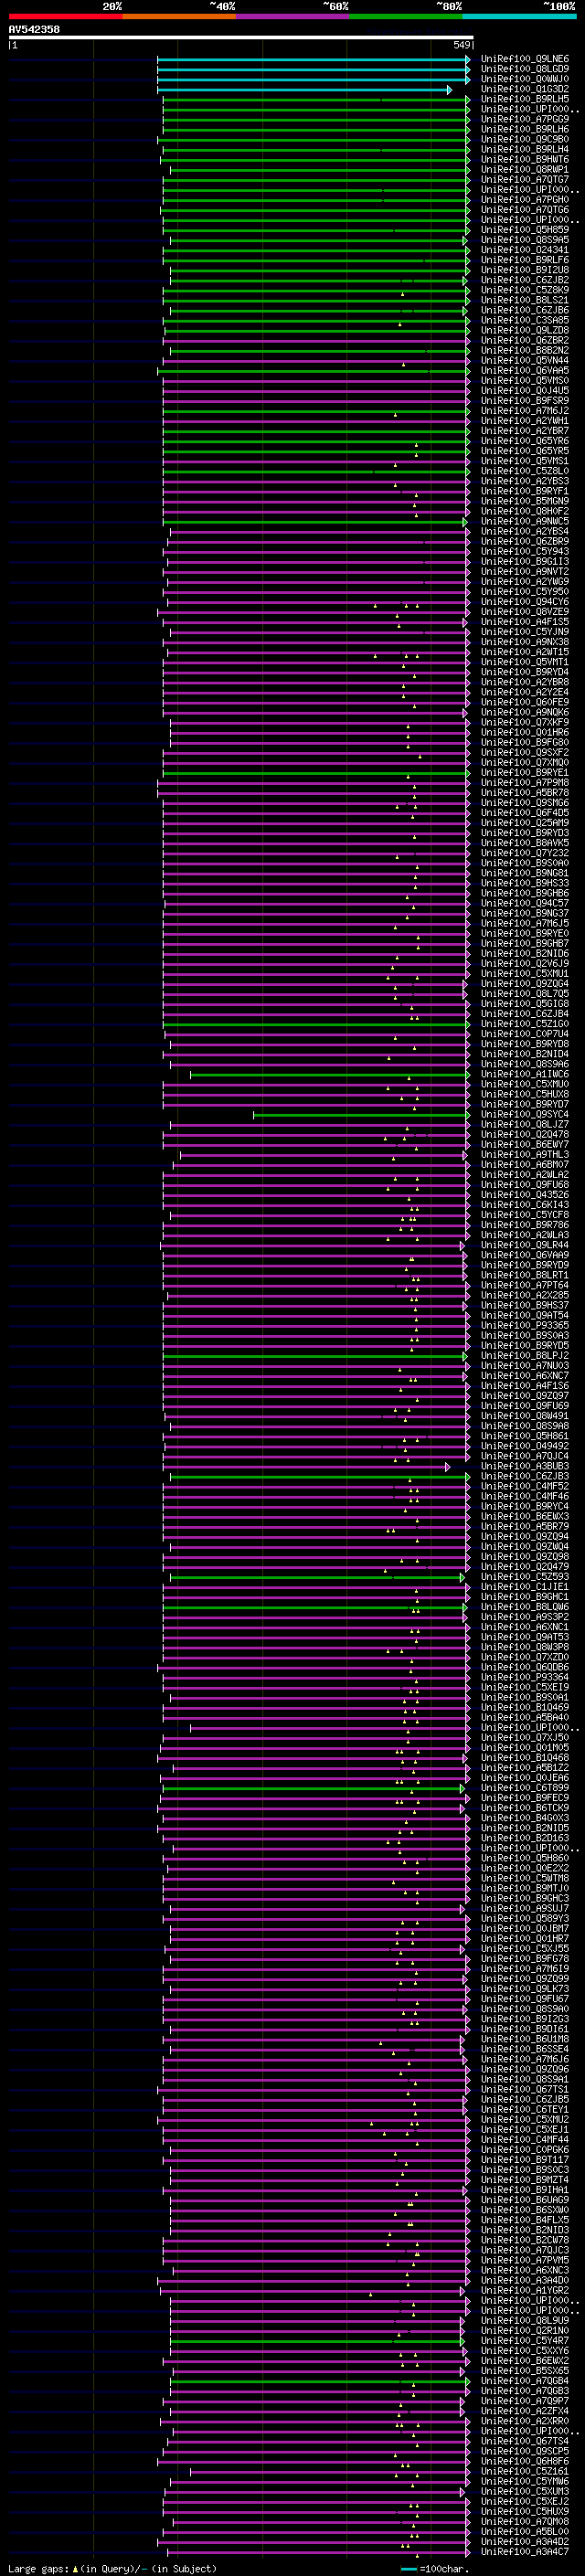This screenshot has height=2576, width=585.
Task: Click the green alignment bar for UniRef100_C5Y4R7
Action: point(317,2341)
